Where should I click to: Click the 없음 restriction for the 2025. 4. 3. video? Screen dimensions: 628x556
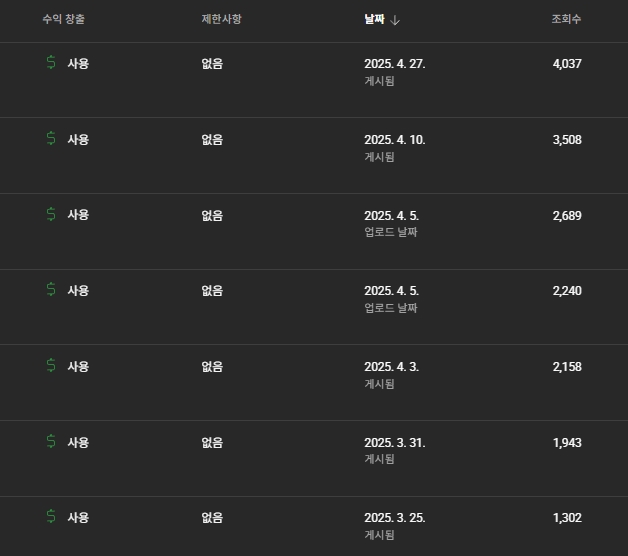coord(212,367)
